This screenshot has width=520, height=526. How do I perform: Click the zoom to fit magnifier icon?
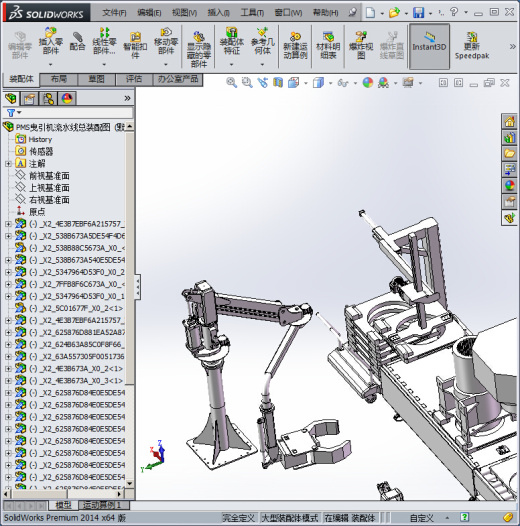(231, 83)
